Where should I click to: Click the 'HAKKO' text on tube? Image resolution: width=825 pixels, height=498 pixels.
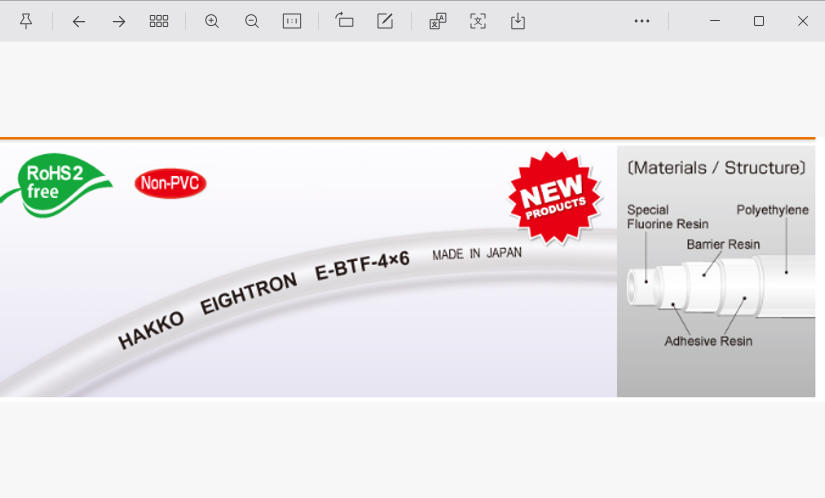pos(151,330)
